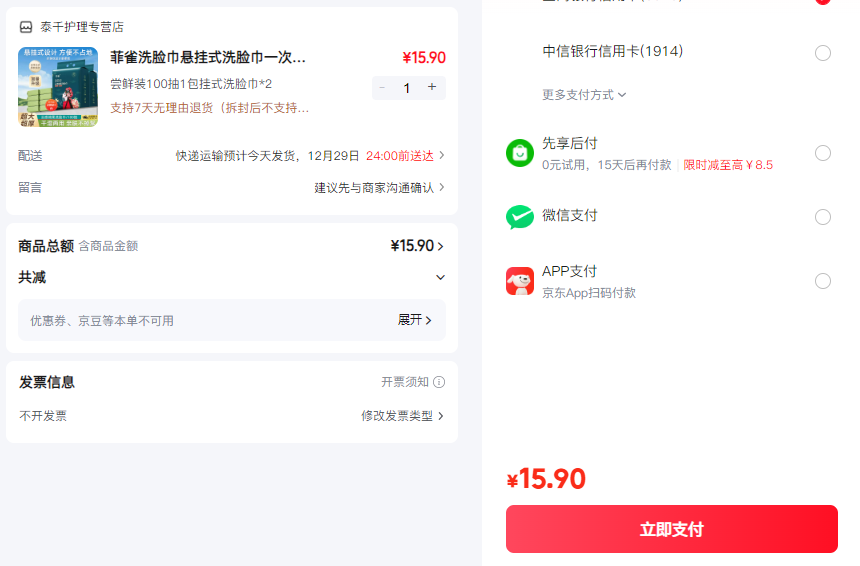Open delivery time details under 配送
The height and width of the screenshot is (566, 860).
click(x=310, y=156)
